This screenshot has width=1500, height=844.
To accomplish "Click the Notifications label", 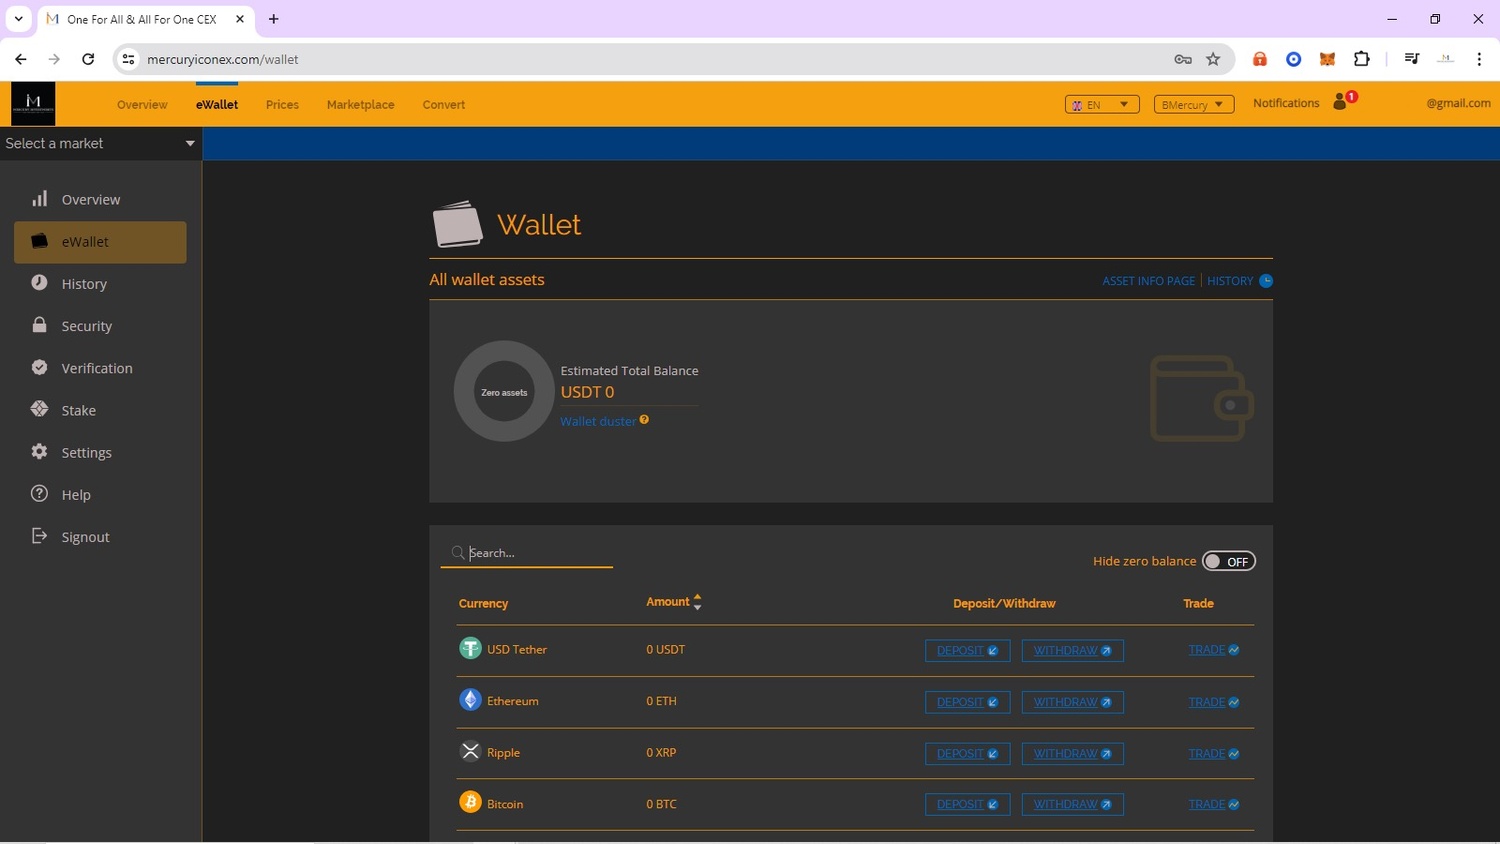I will coord(1286,103).
